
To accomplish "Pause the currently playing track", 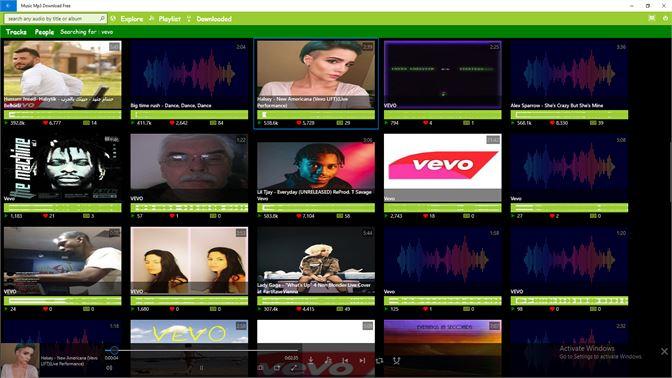I will (x=201, y=368).
